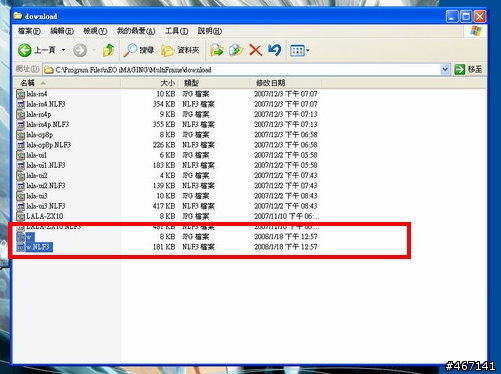Select the lala-ui1.NLF3 file icon
The width and height of the screenshot is (501, 374).
point(21,165)
